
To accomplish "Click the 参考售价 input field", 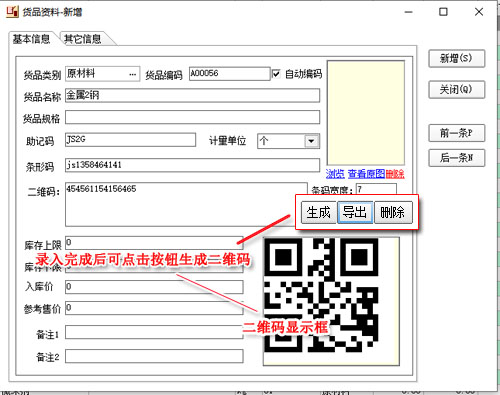I will pyautogui.click(x=154, y=308).
